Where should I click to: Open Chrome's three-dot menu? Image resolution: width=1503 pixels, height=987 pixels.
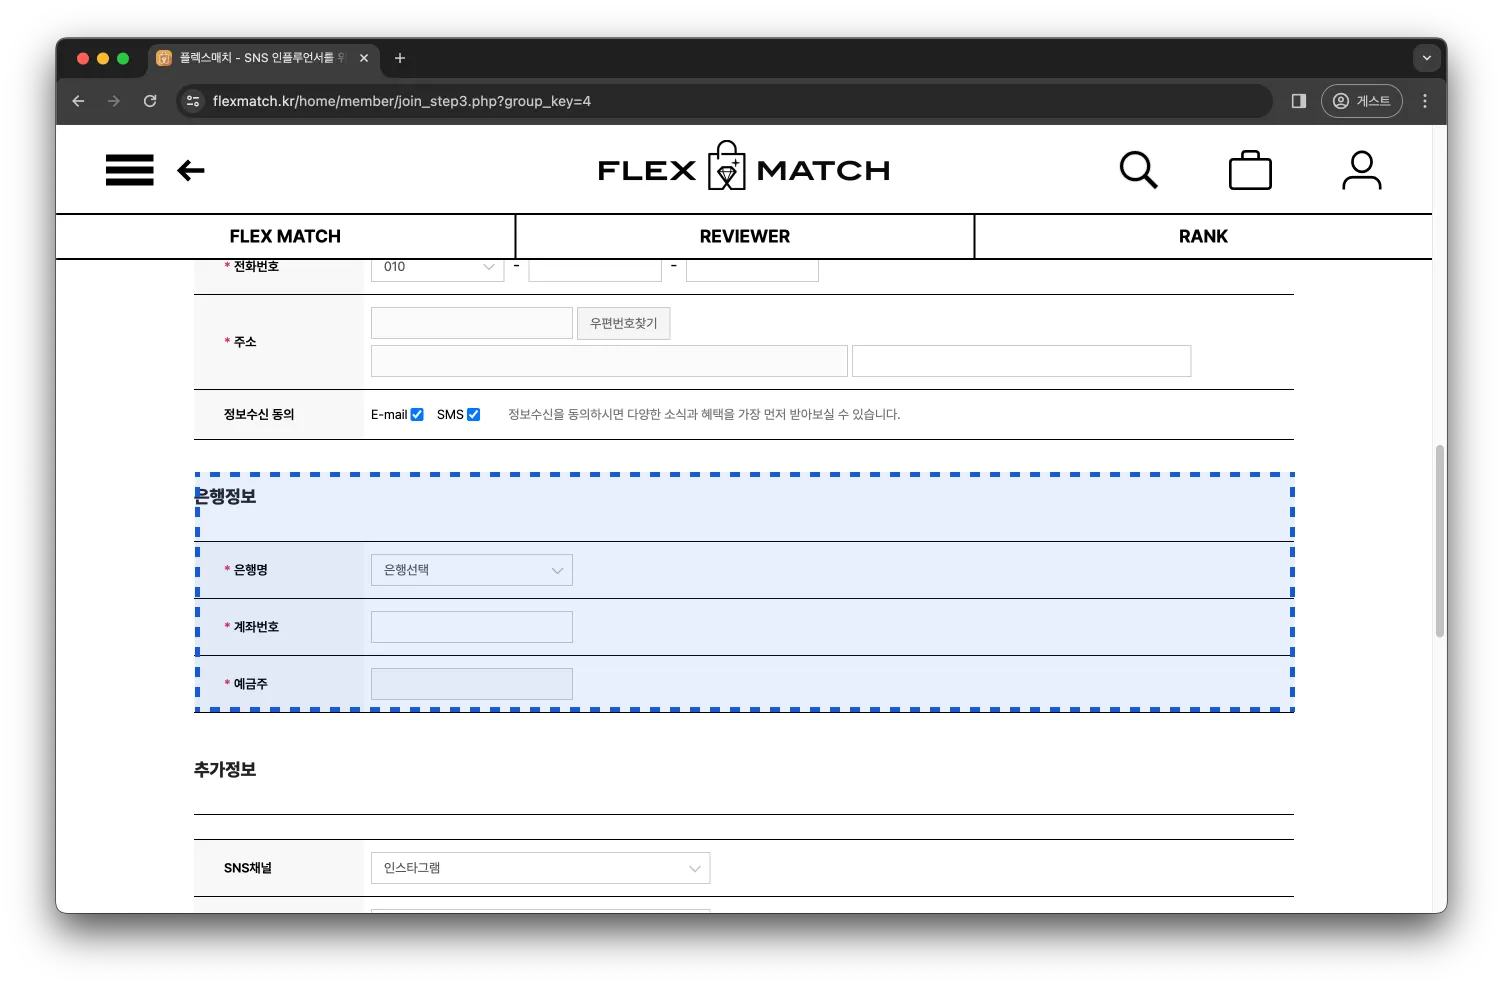[1425, 101]
